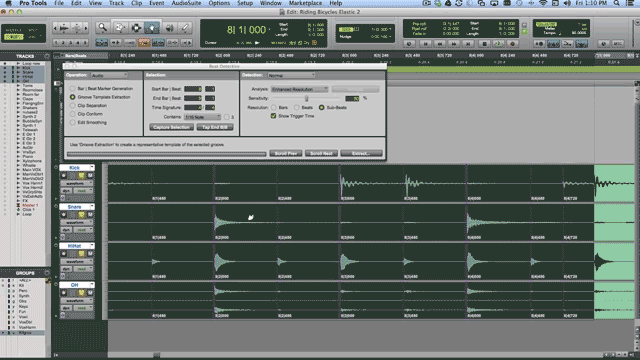The width and height of the screenshot is (640, 360).
Task: Open the Event menu
Action: coord(157,3)
